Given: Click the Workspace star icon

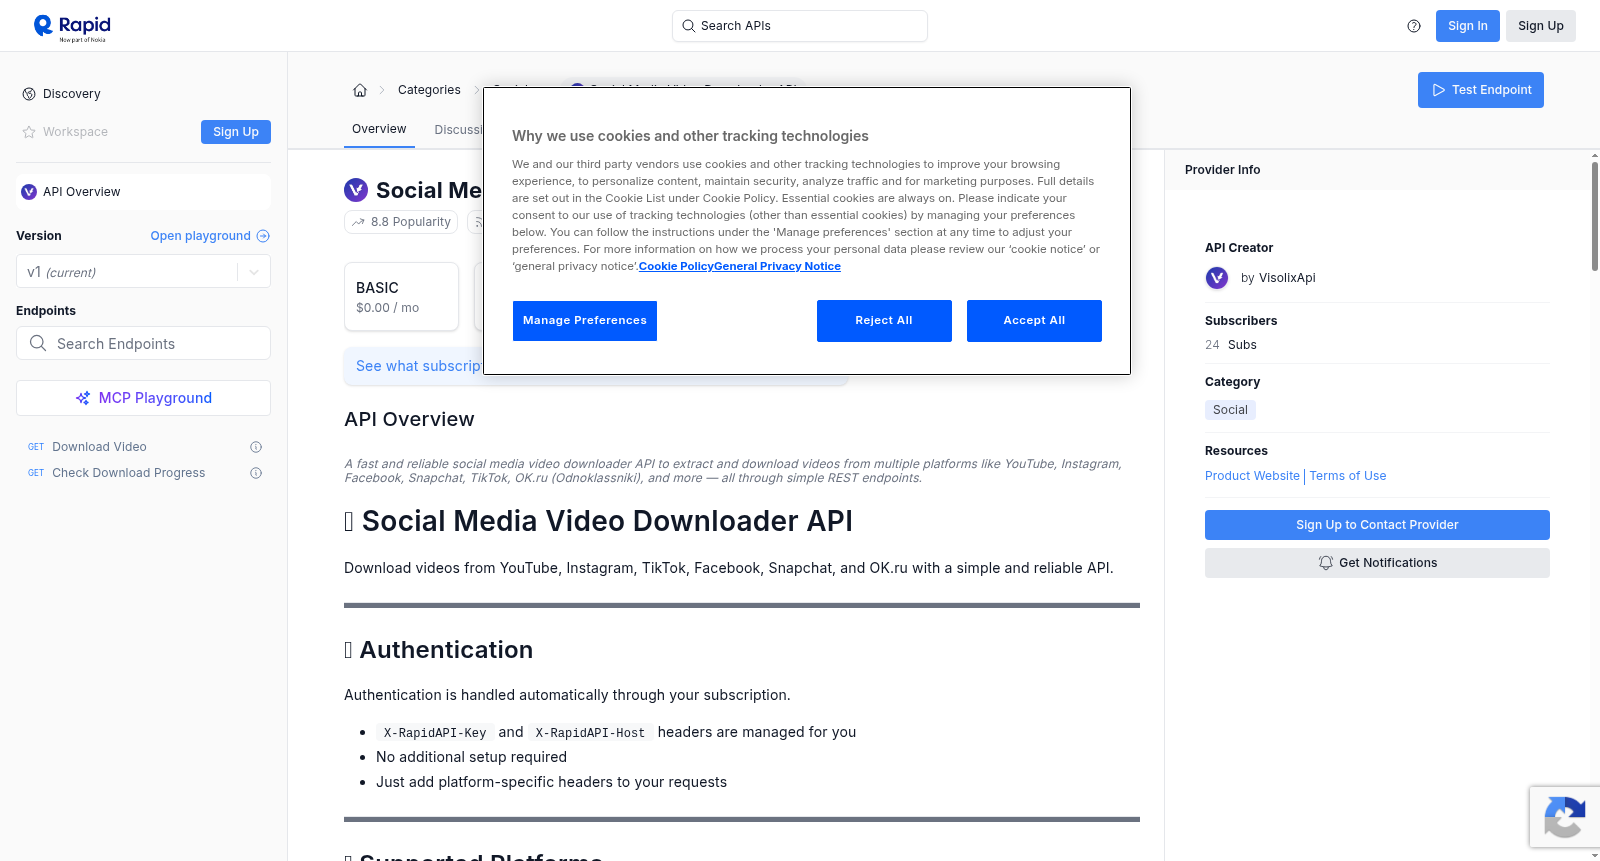Looking at the screenshot, I should pyautogui.click(x=29, y=132).
